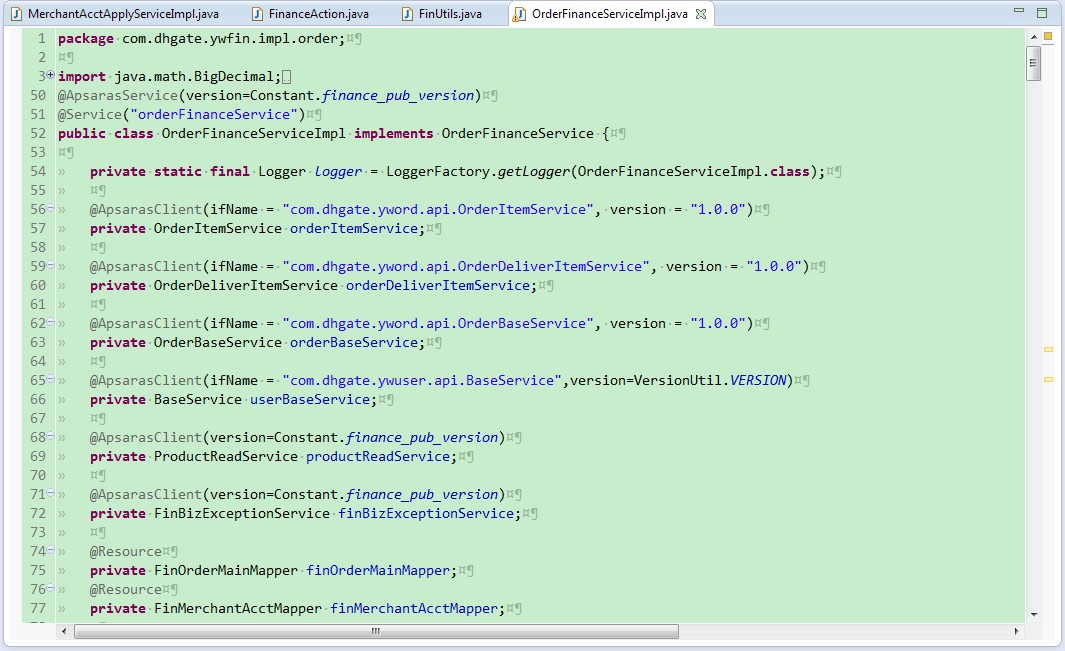This screenshot has height=651, width=1065.
Task: Click orderItemService field on line 57
Action: [353, 229]
